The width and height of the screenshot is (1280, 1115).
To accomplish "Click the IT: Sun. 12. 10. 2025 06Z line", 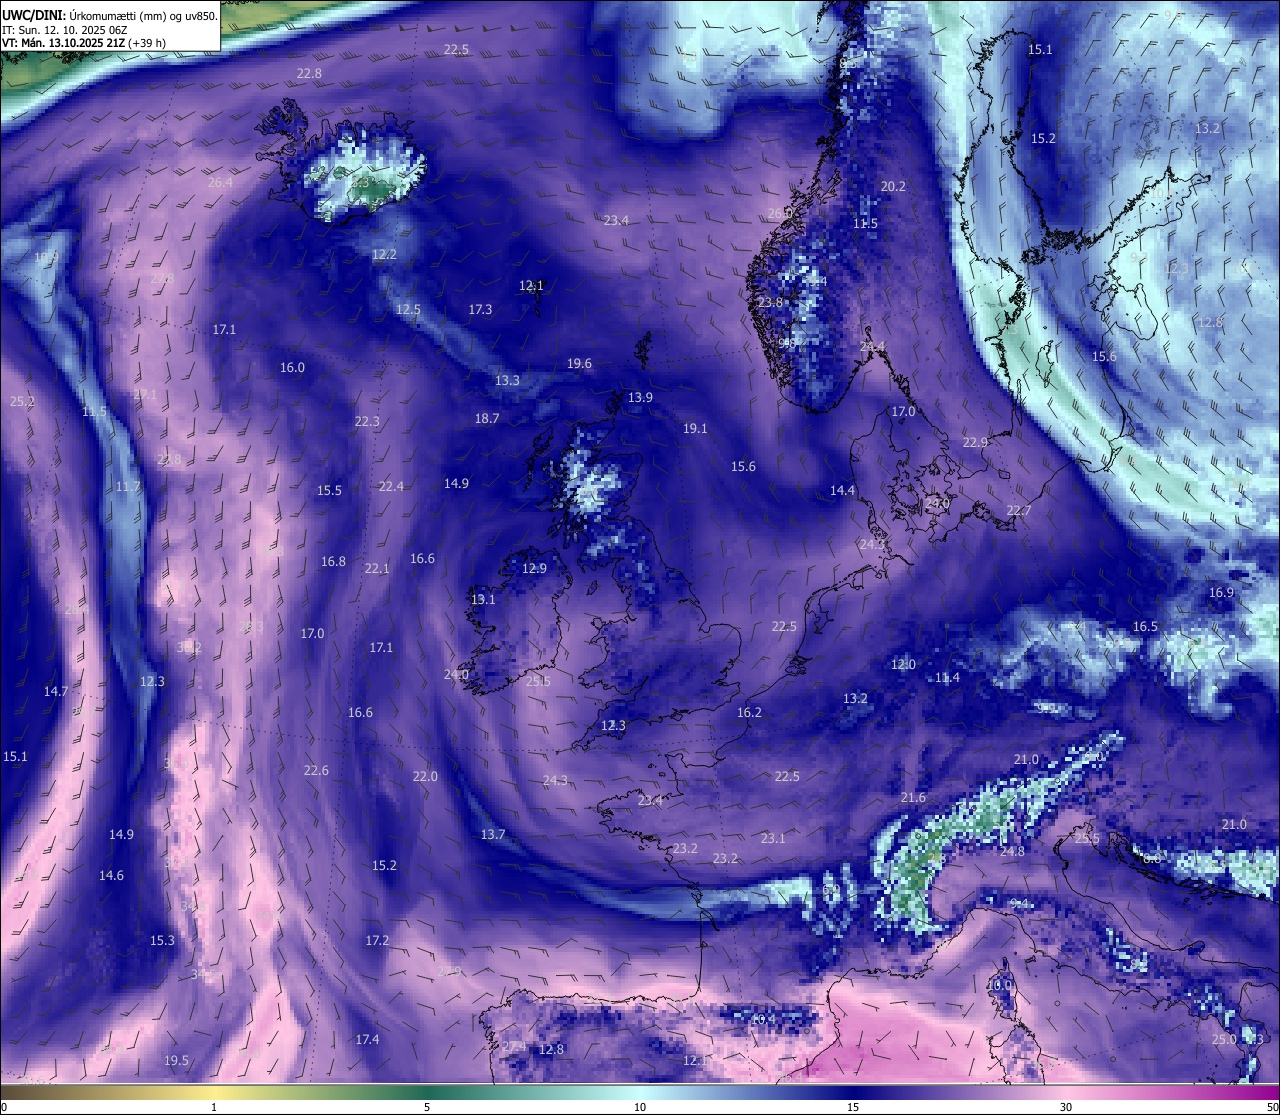I will [x=64, y=30].
